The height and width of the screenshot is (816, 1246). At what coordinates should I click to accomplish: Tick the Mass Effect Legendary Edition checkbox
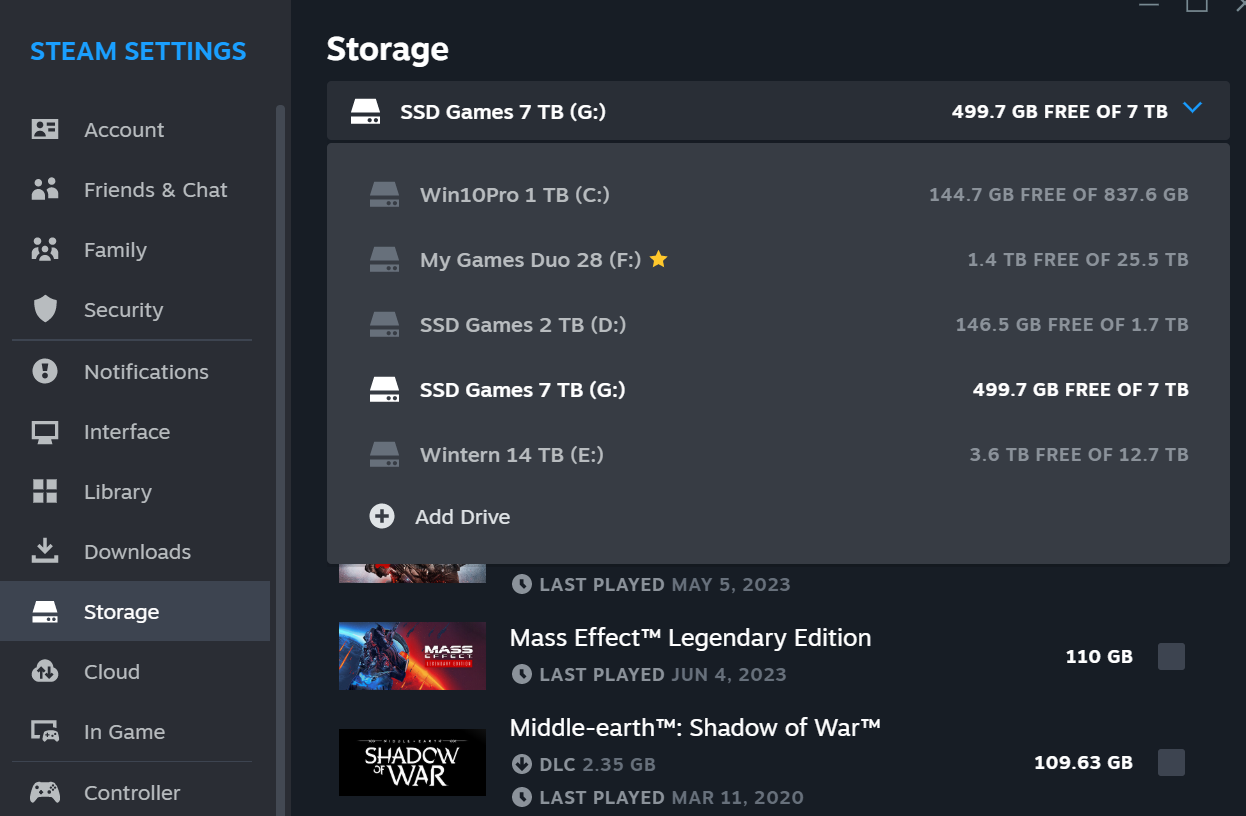pos(1171,657)
